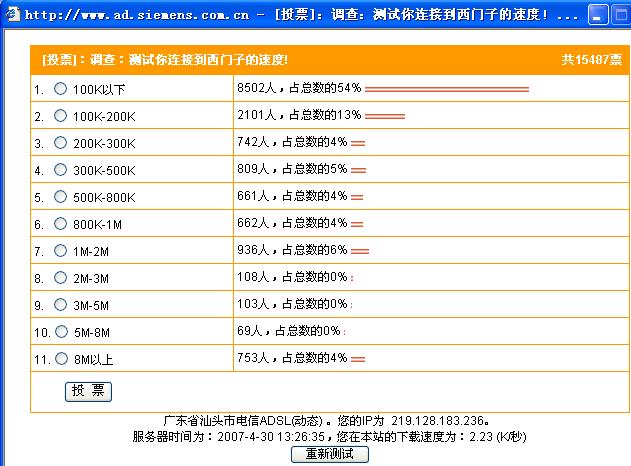The image size is (631, 466).
Task: Click the 投票 vote button
Action: (x=88, y=392)
